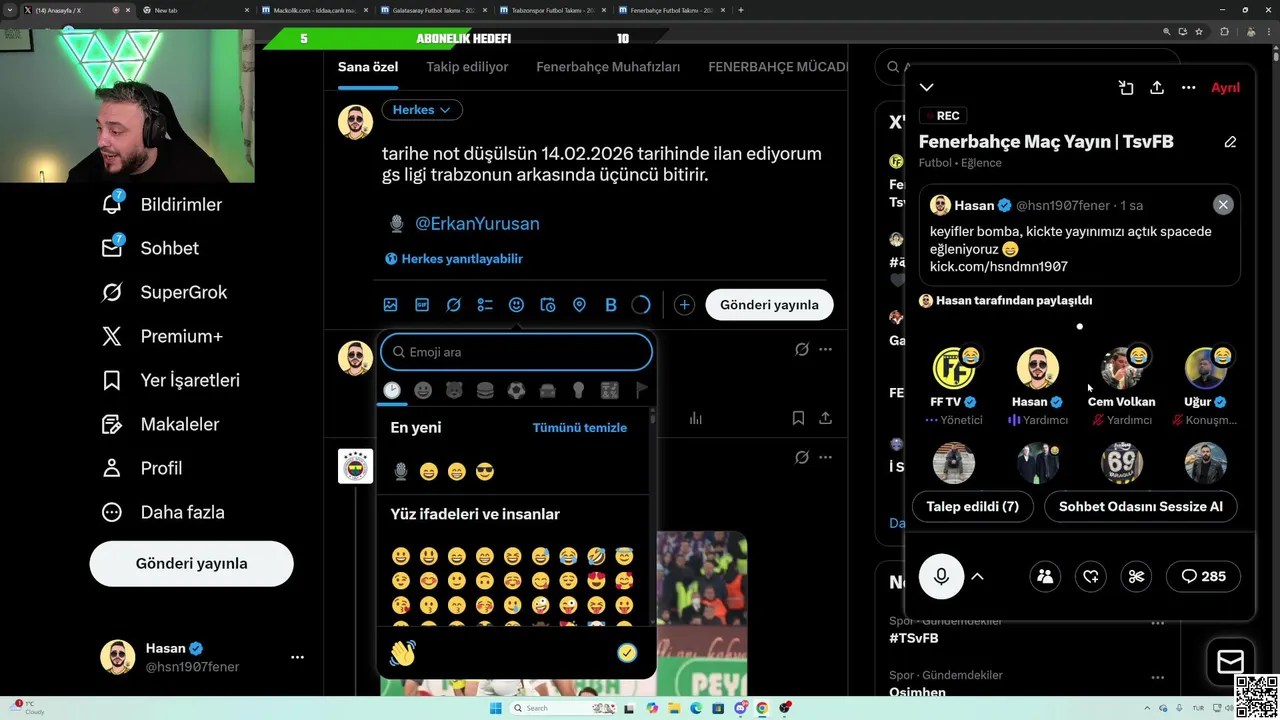
Task: Open Space comments showing 285
Action: [1203, 576]
